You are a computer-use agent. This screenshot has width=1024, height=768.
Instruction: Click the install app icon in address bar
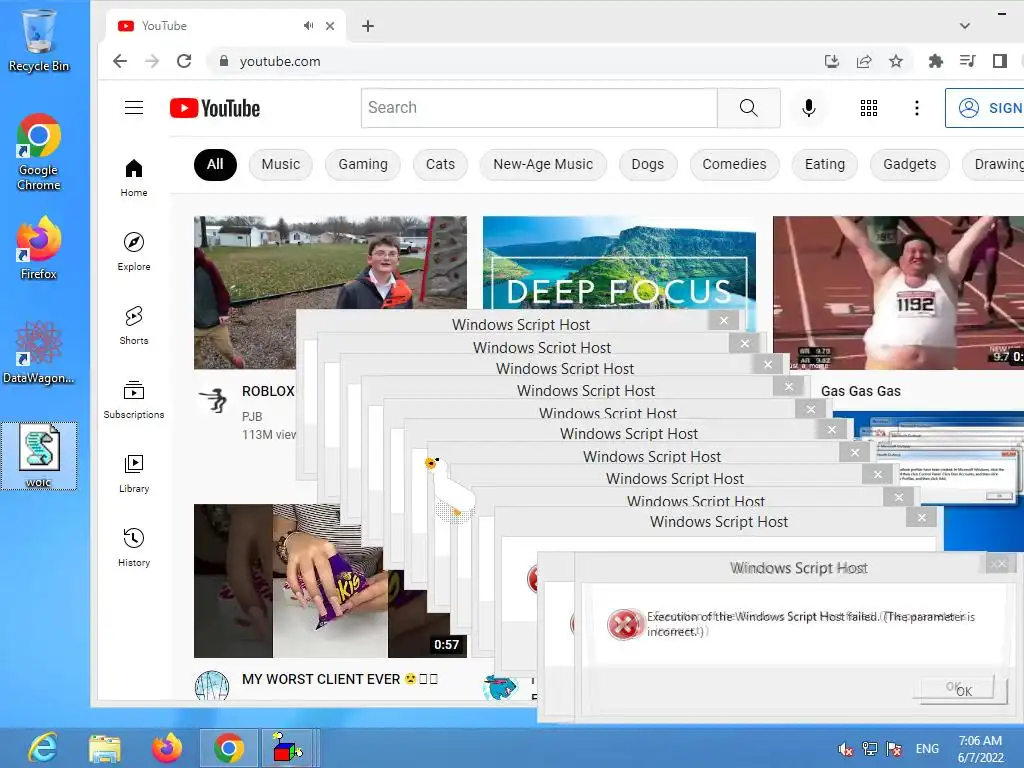(x=831, y=61)
